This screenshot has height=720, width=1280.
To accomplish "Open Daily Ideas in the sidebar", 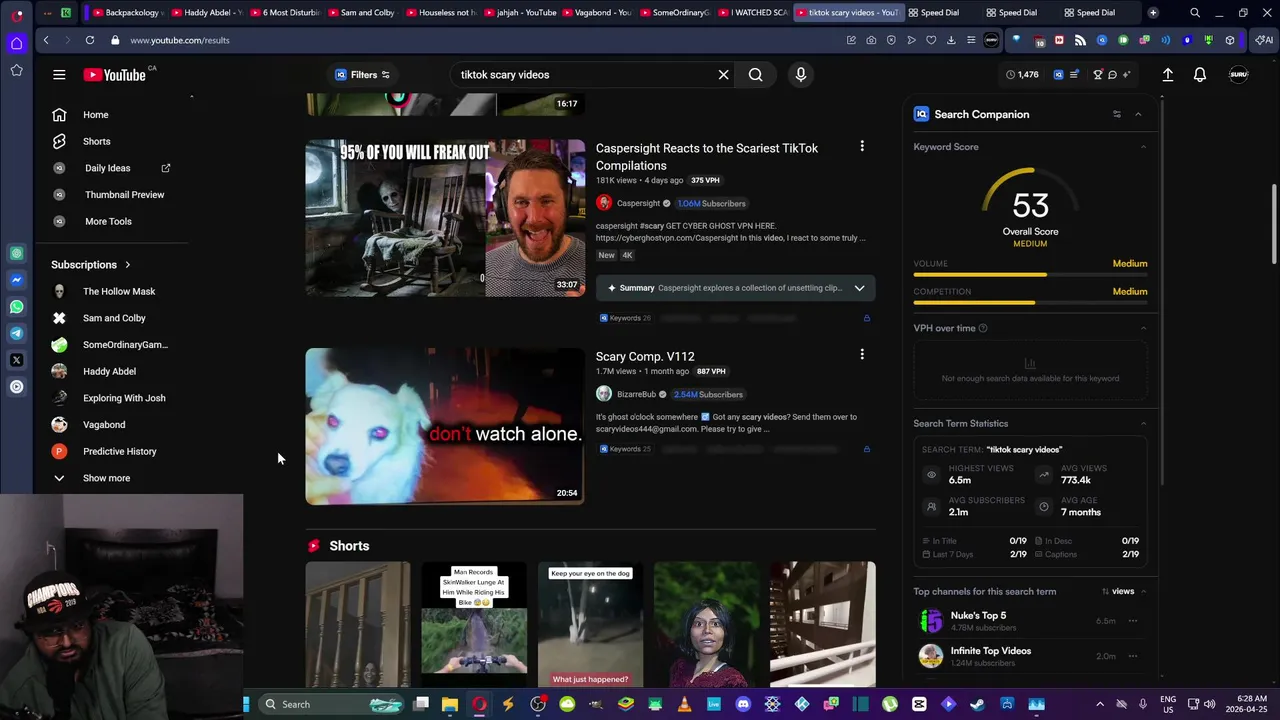I will tap(108, 168).
